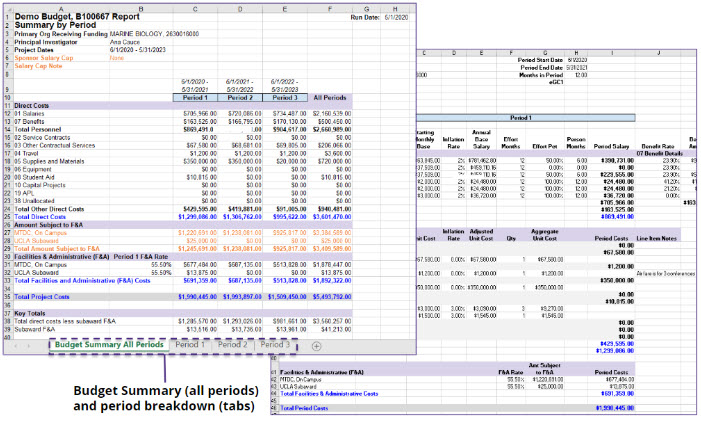Click the 'Total Project Costs' row label
Image resolution: width=701 pixels, height=421 pixels.
(x=42, y=297)
